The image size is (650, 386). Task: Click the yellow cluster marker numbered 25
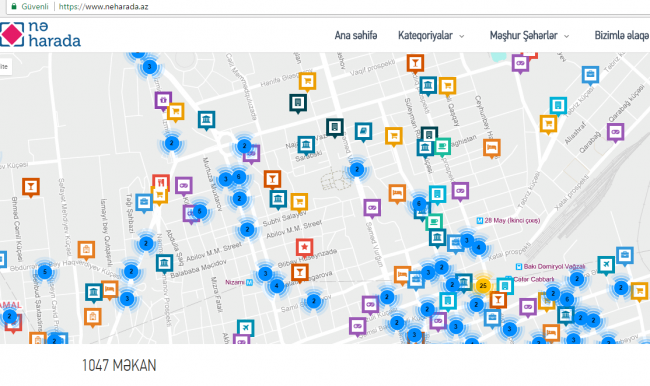(483, 286)
